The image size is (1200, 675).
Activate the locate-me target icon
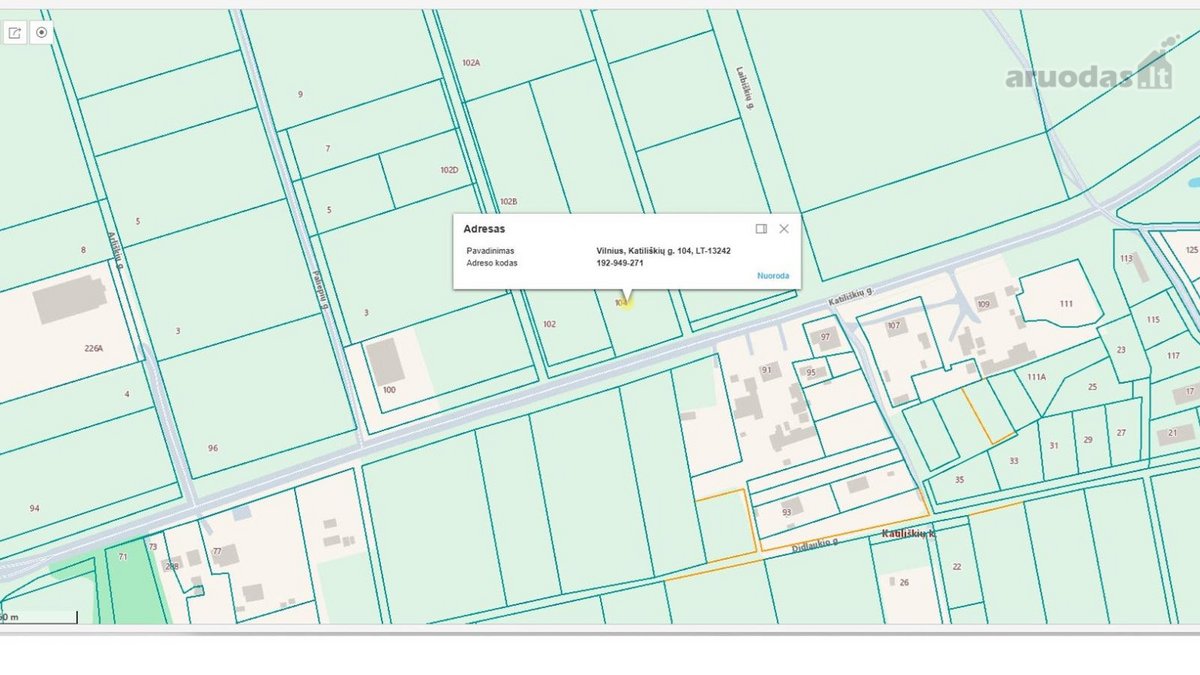tap(42, 33)
